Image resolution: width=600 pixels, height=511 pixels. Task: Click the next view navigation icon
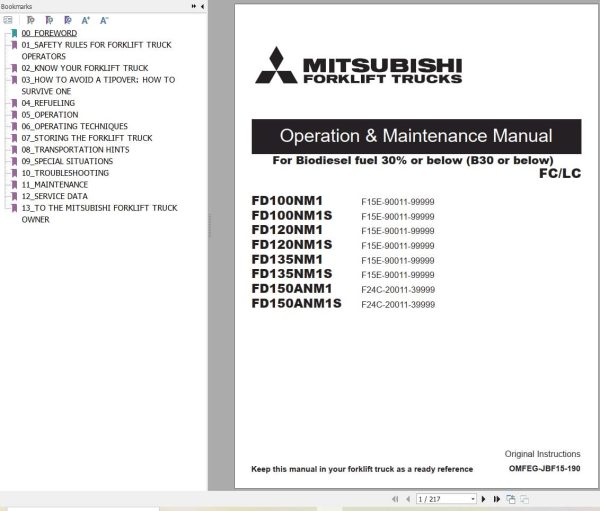[524, 499]
